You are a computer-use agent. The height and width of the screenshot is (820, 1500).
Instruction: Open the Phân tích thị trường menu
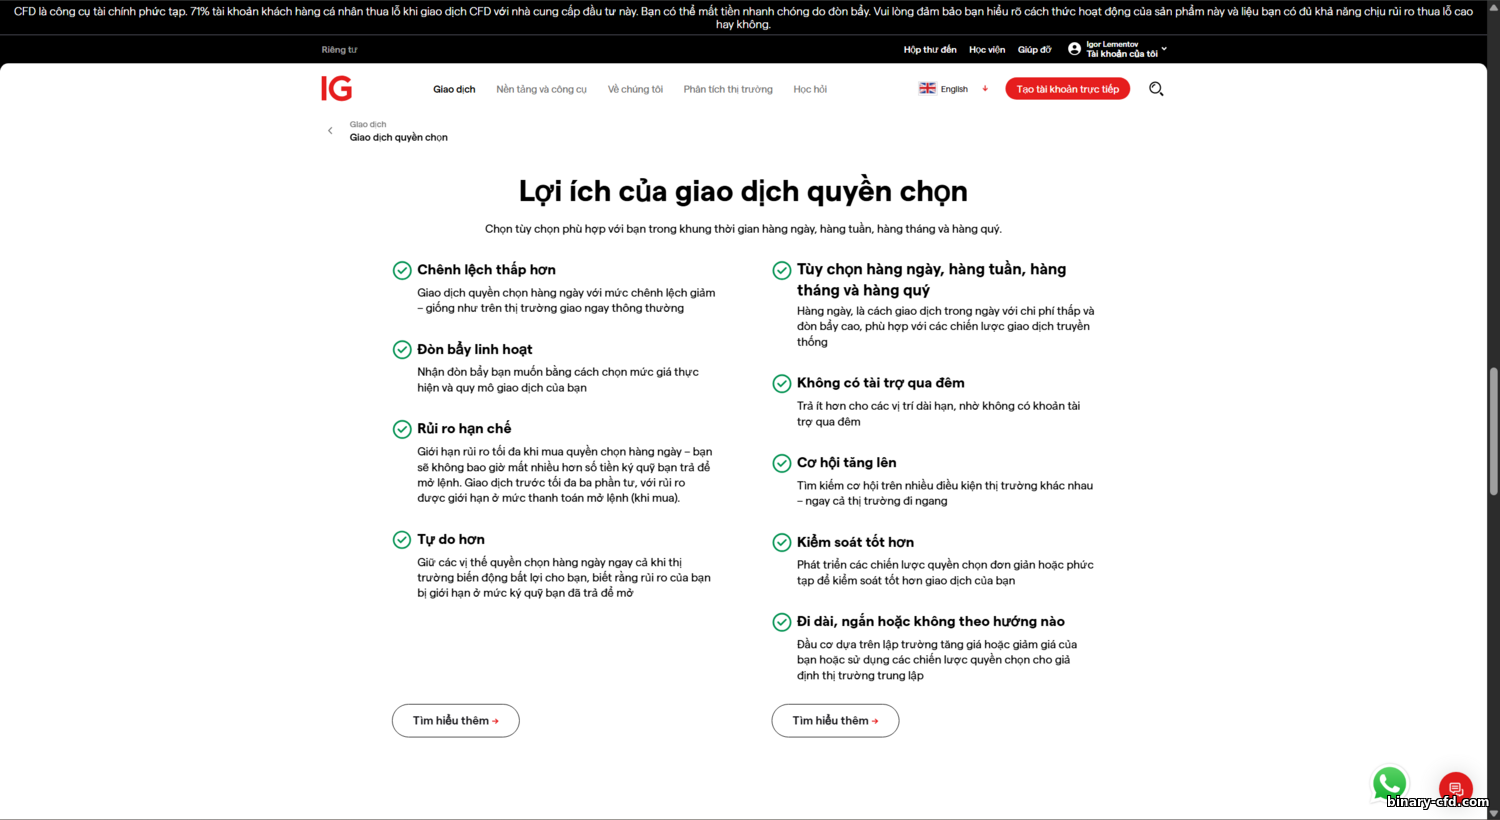(x=728, y=89)
